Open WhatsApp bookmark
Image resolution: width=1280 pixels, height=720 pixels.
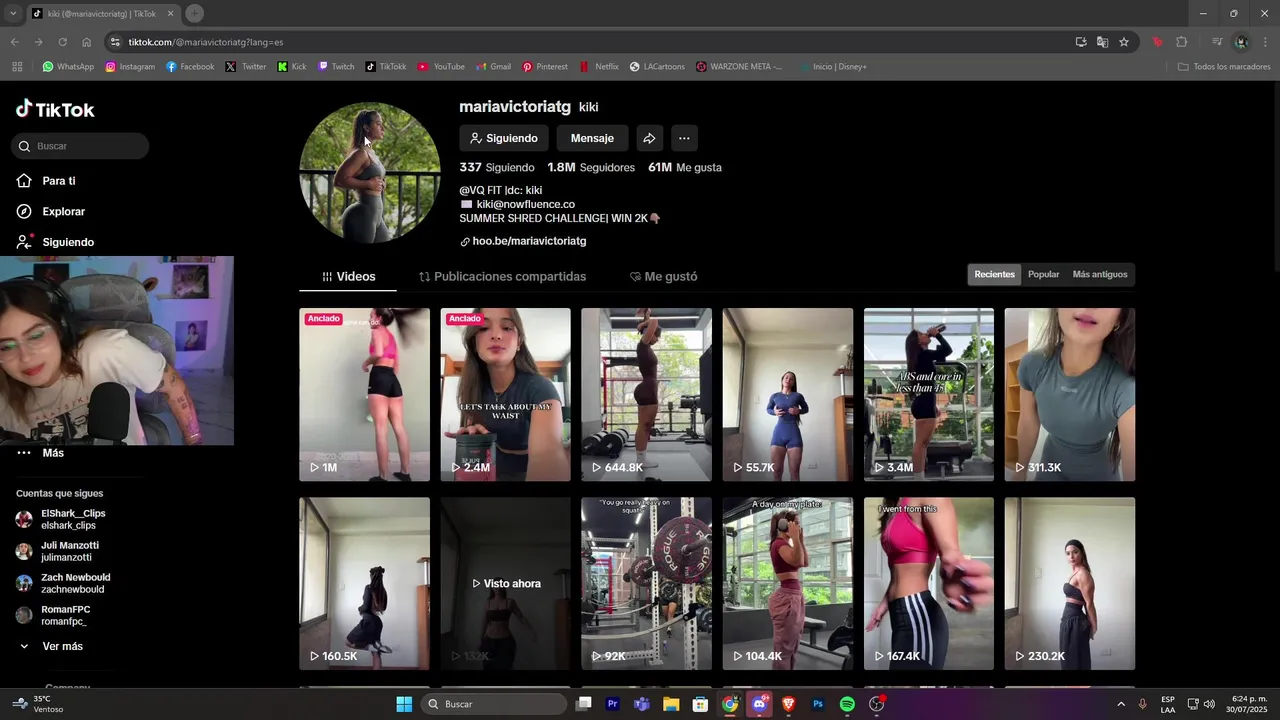click(68, 67)
